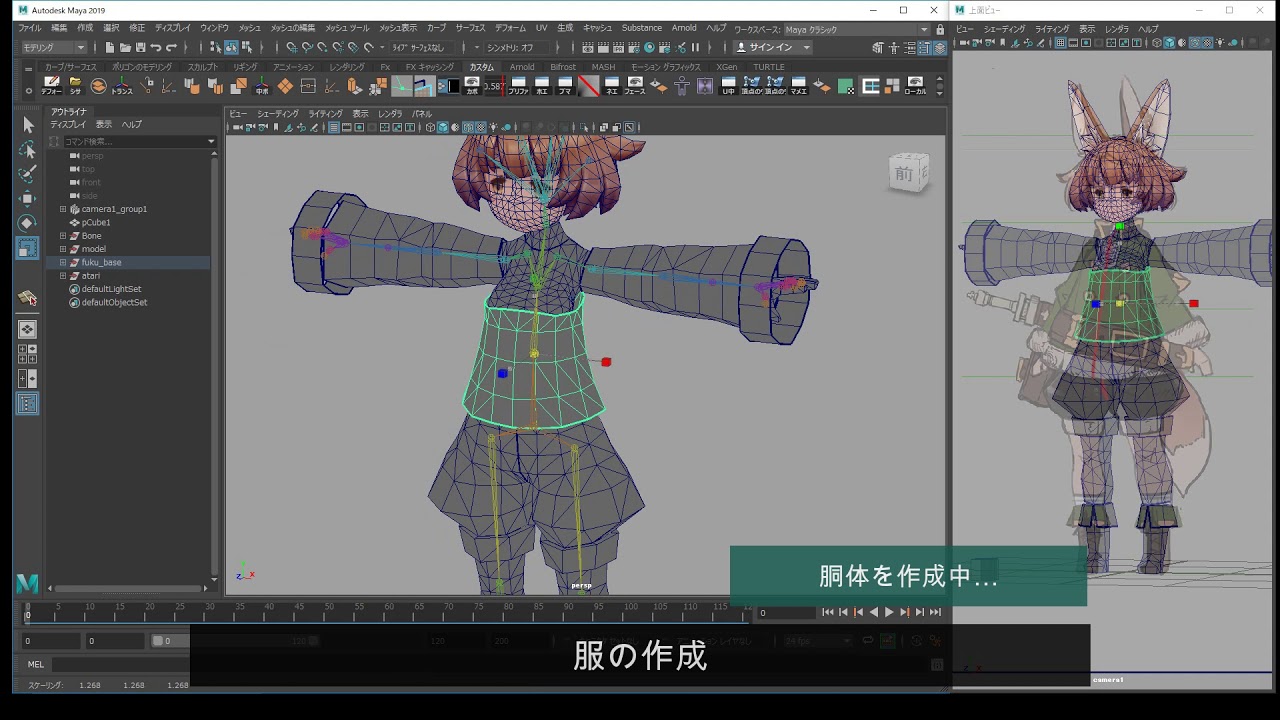Open the ワークスペース Maya クラシック dropdown

tap(857, 30)
